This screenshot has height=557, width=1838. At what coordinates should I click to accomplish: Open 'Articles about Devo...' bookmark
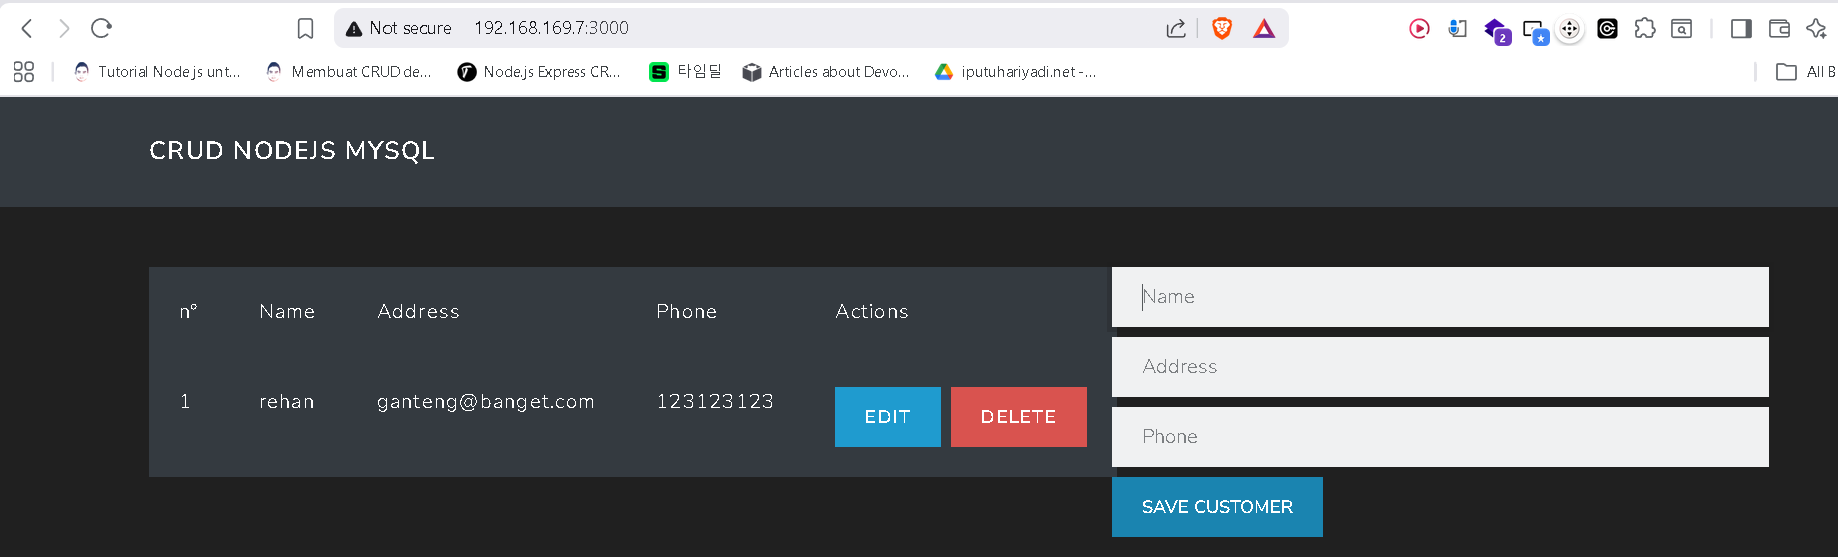[x=826, y=72]
